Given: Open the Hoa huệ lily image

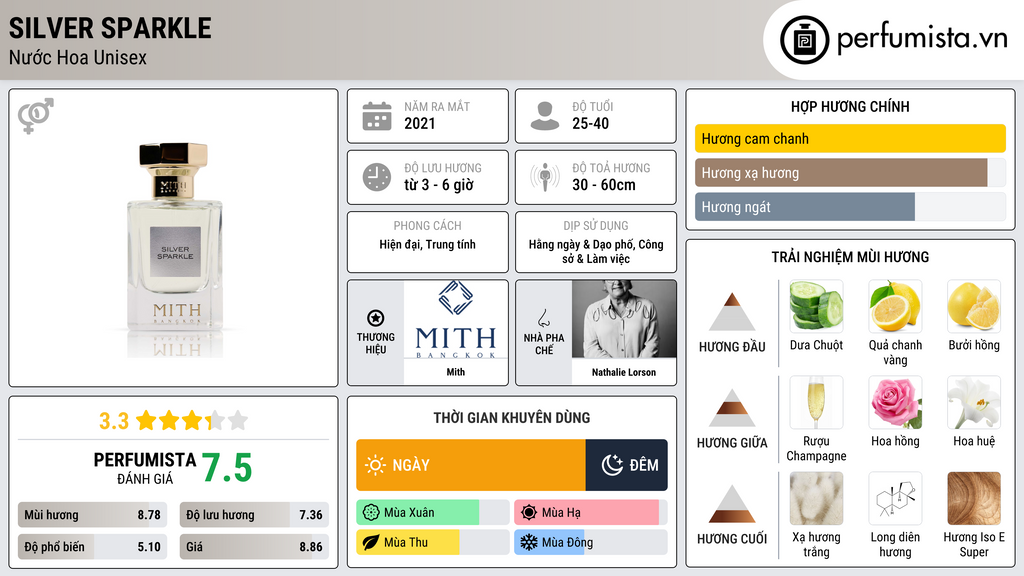Looking at the screenshot, I should tap(974, 402).
